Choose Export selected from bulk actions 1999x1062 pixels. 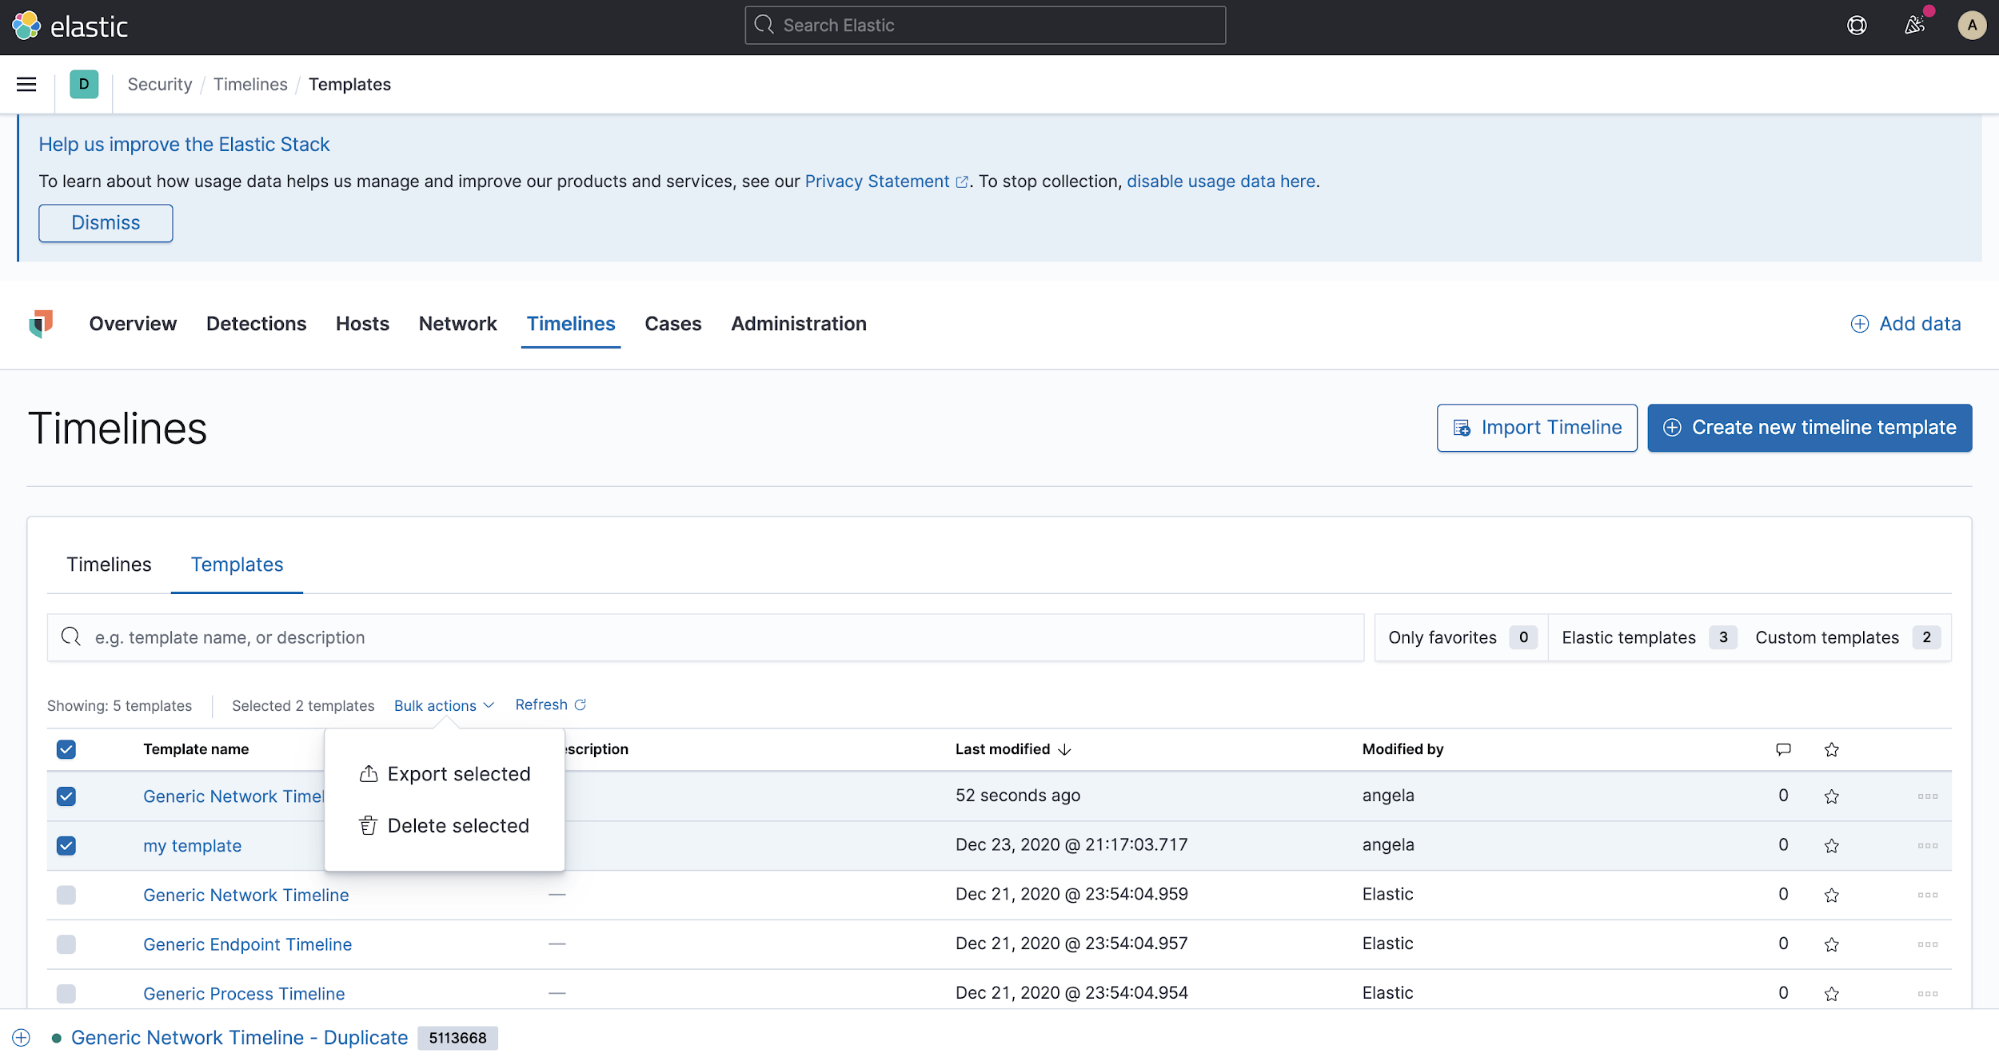click(445, 774)
